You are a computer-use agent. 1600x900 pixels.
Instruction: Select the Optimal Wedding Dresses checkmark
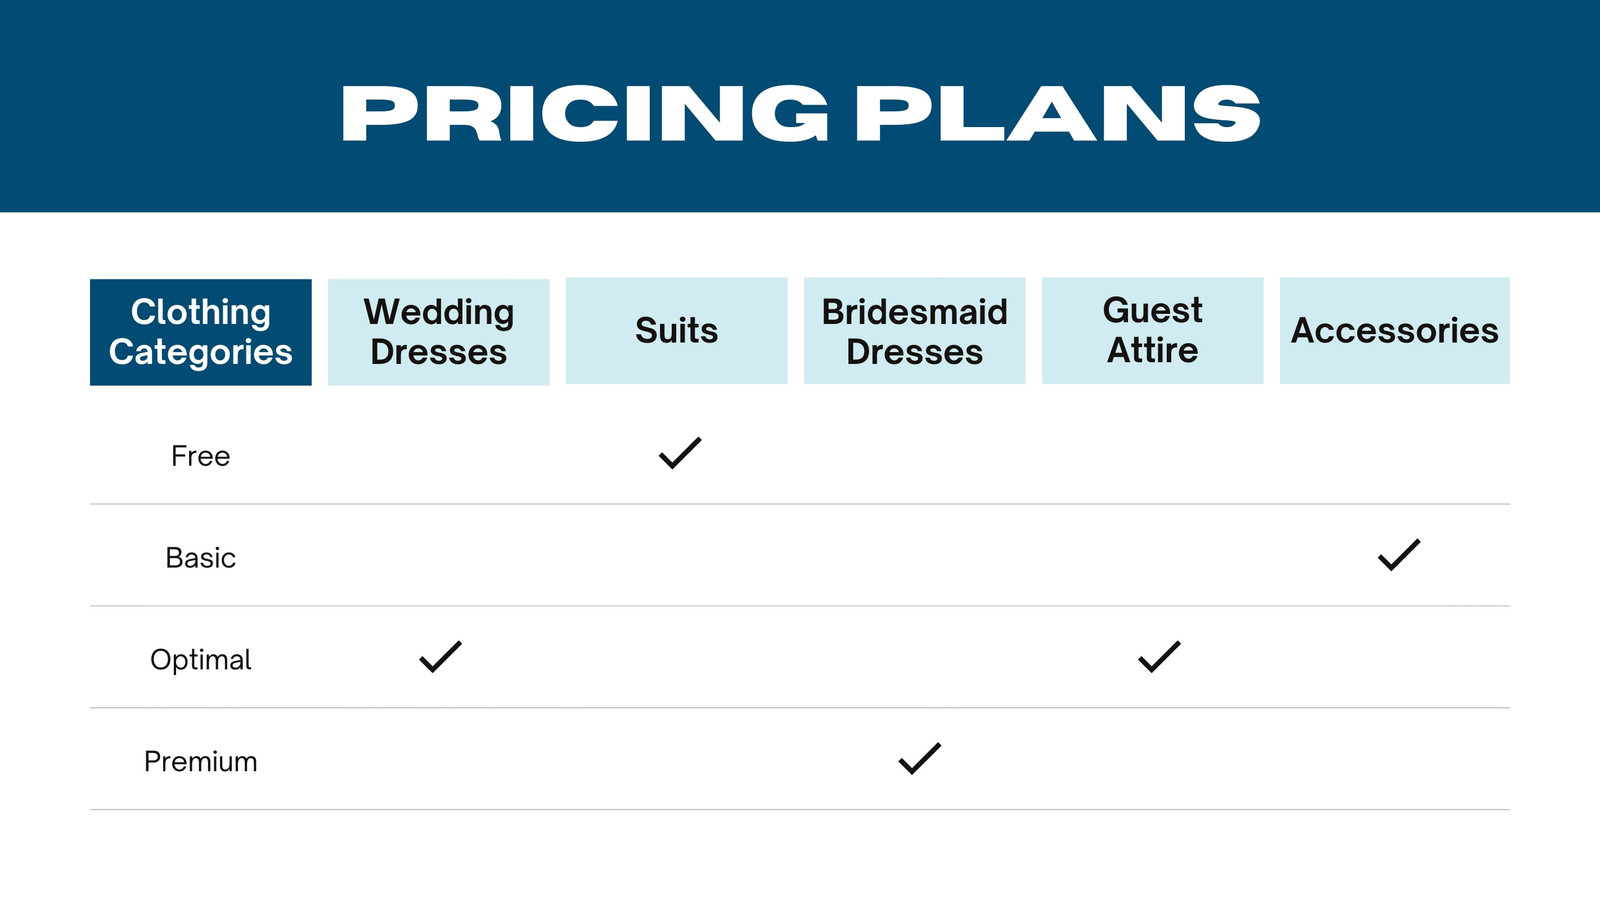point(440,656)
